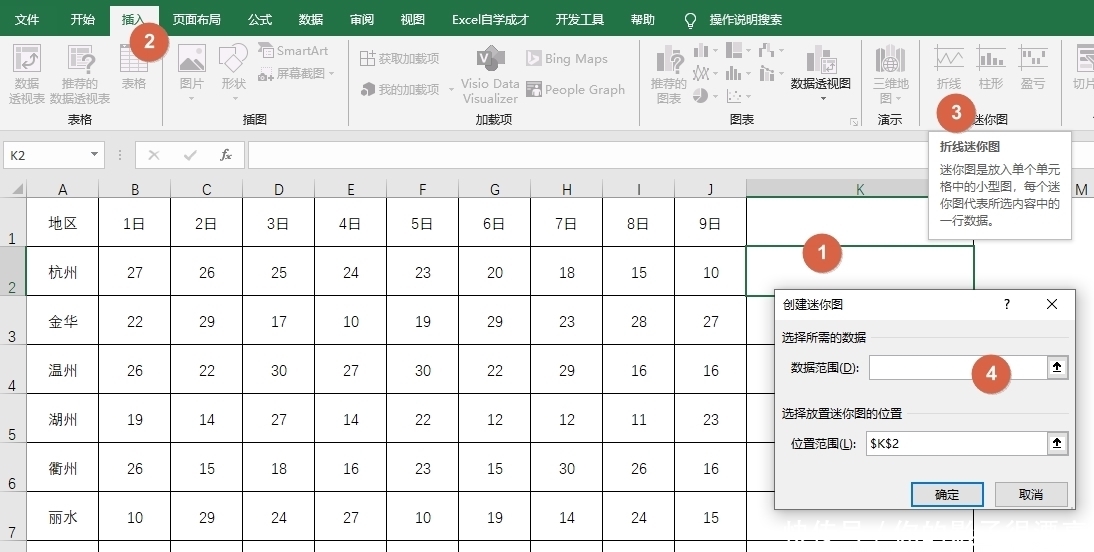
Task: Click the formula bar confirm checkmark
Action: pos(190,155)
